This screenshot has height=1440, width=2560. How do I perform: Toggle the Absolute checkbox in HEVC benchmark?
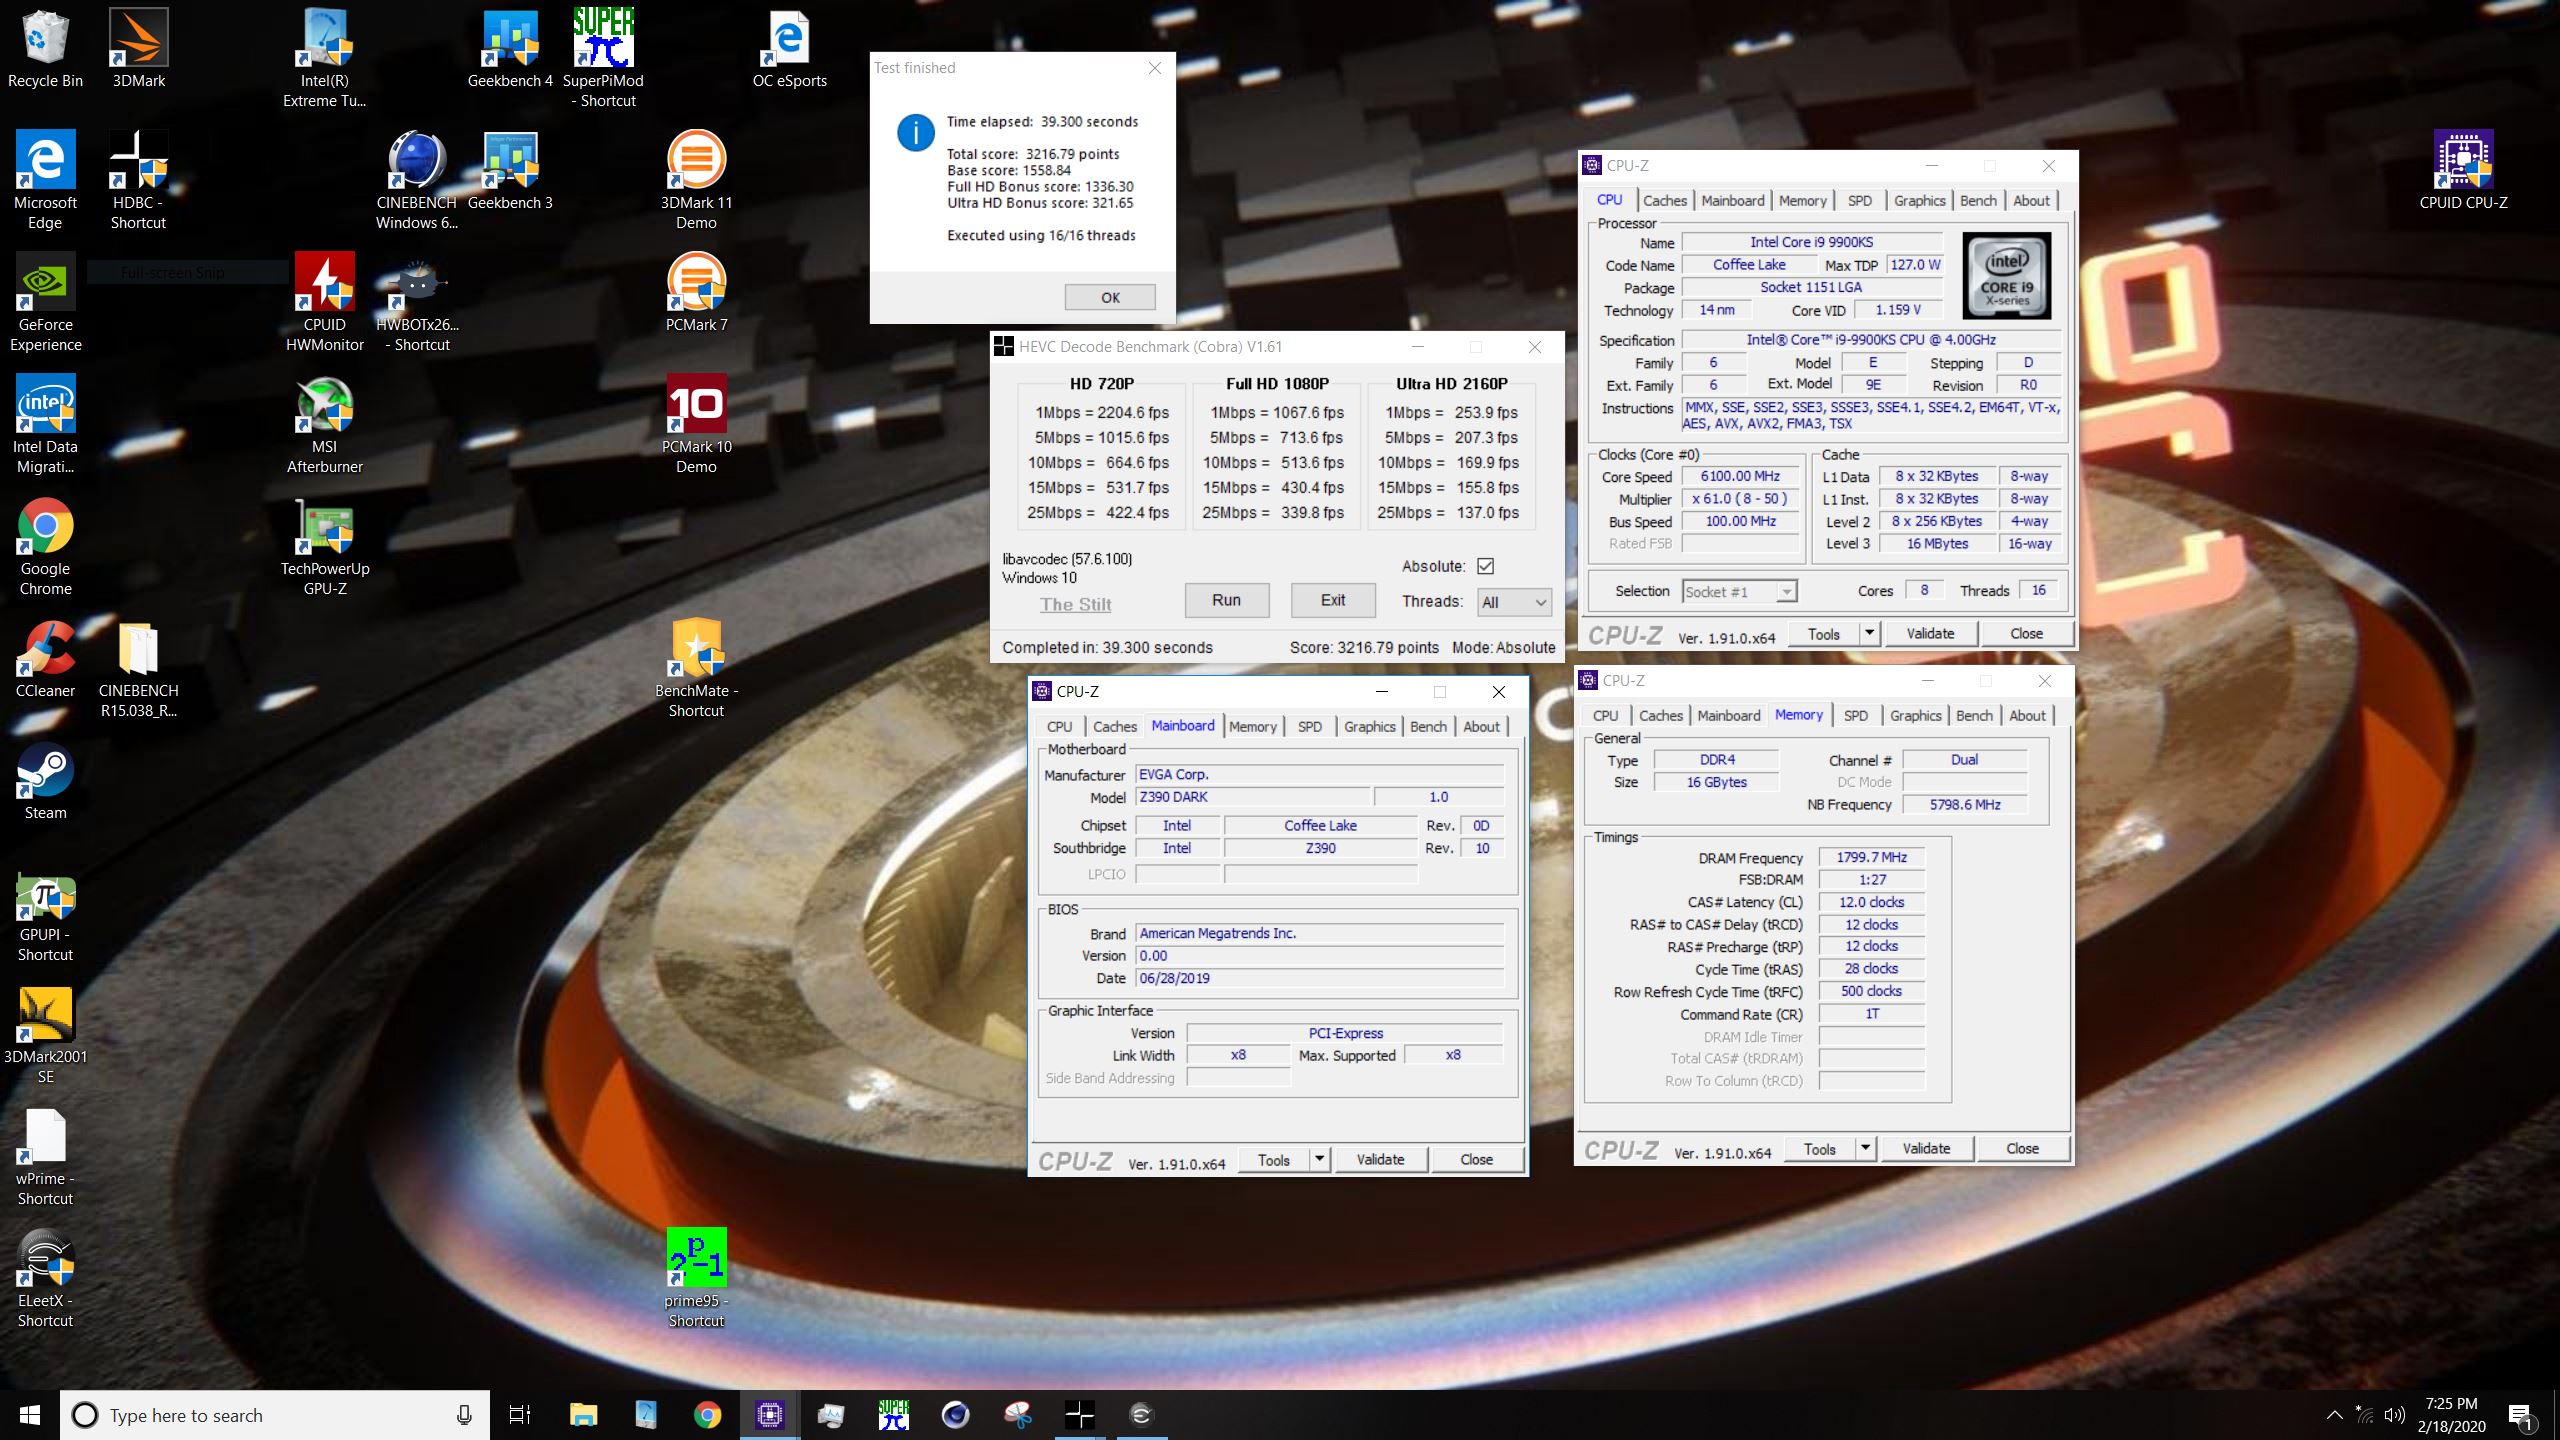pyautogui.click(x=1485, y=566)
